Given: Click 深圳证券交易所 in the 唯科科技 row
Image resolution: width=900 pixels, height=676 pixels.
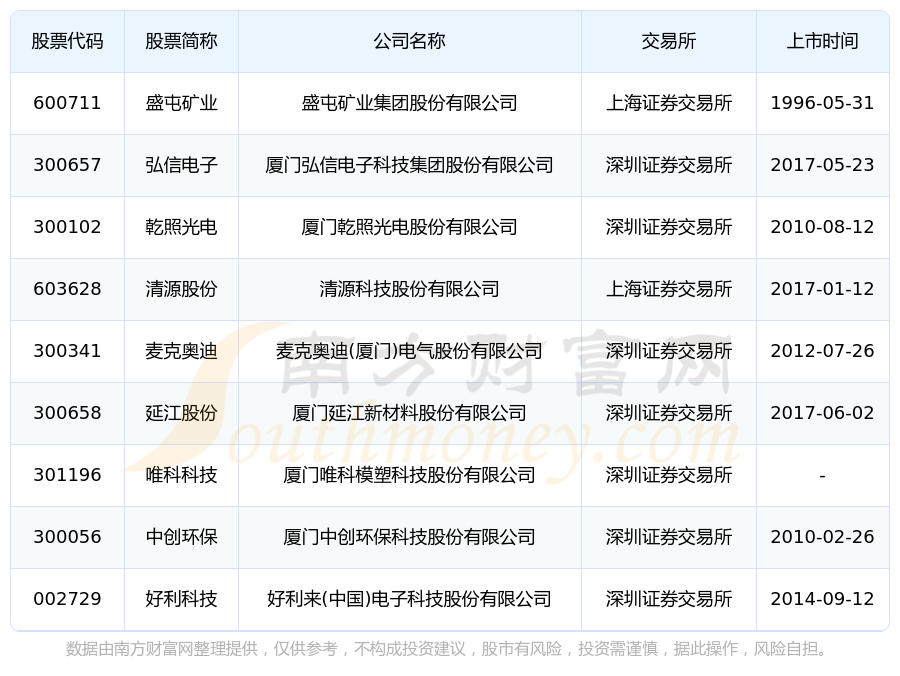Looking at the screenshot, I should click(669, 475).
